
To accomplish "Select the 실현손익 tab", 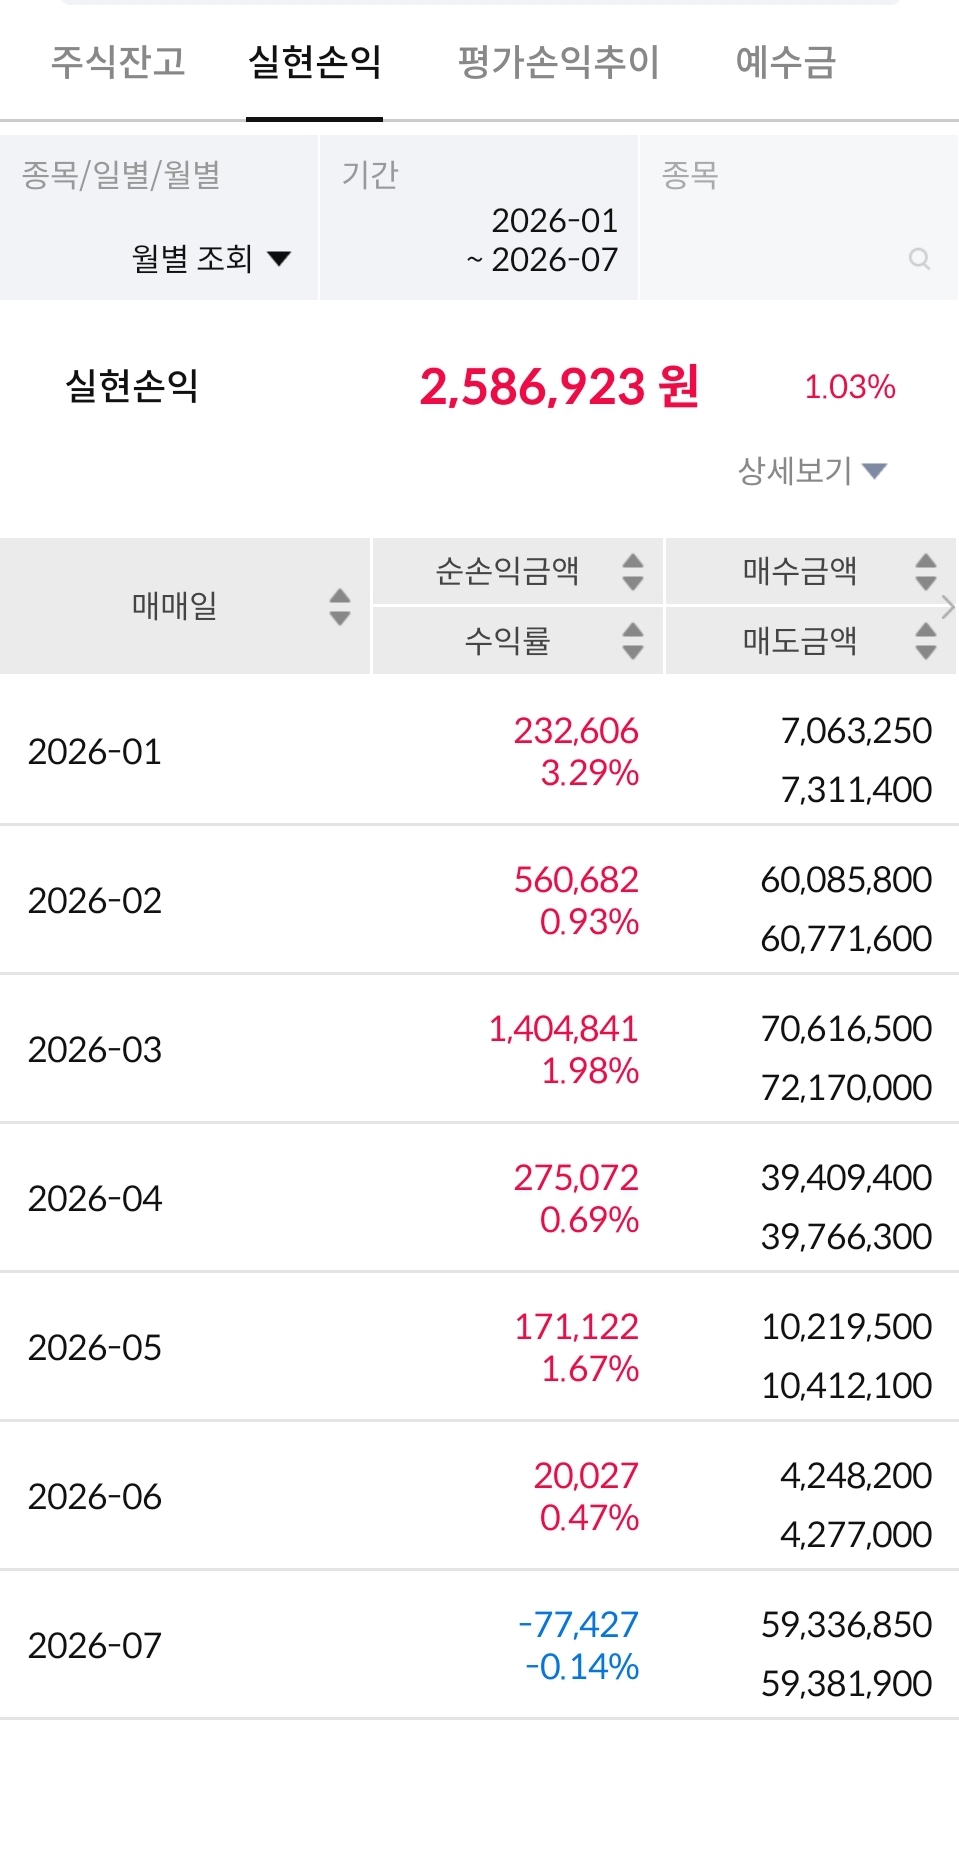I will pyautogui.click(x=314, y=62).
